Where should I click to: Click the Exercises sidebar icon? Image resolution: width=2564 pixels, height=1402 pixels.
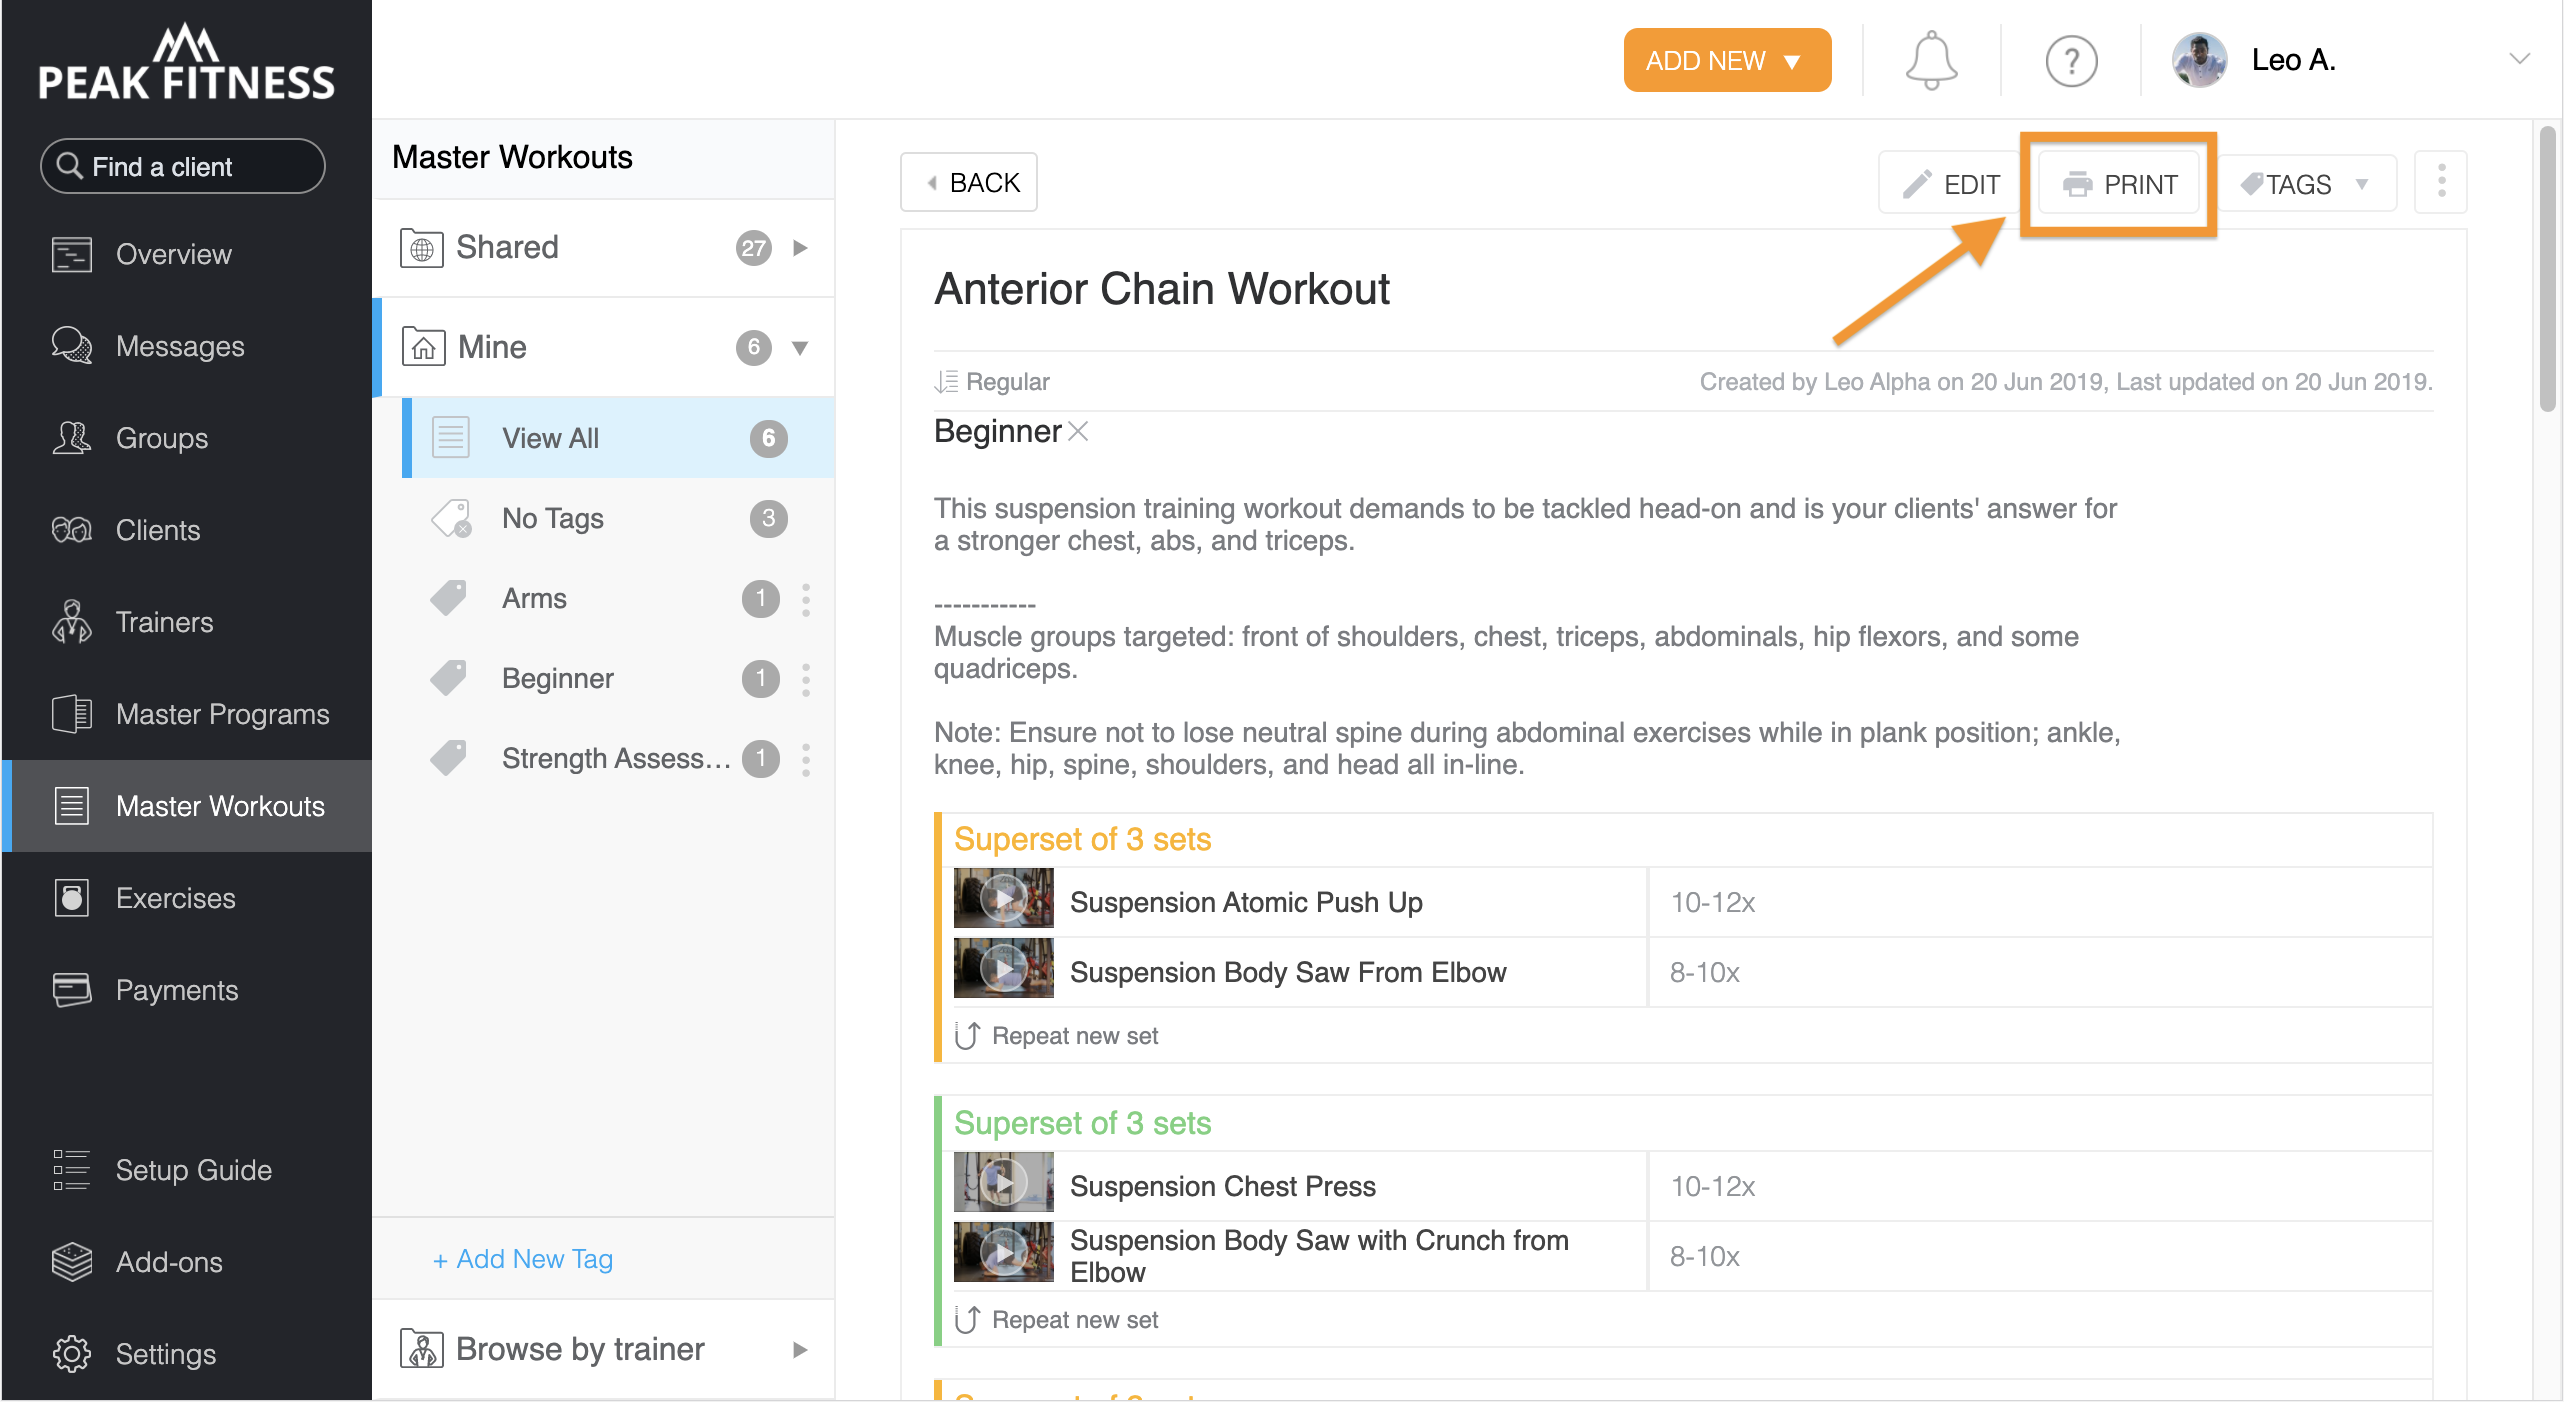71,898
